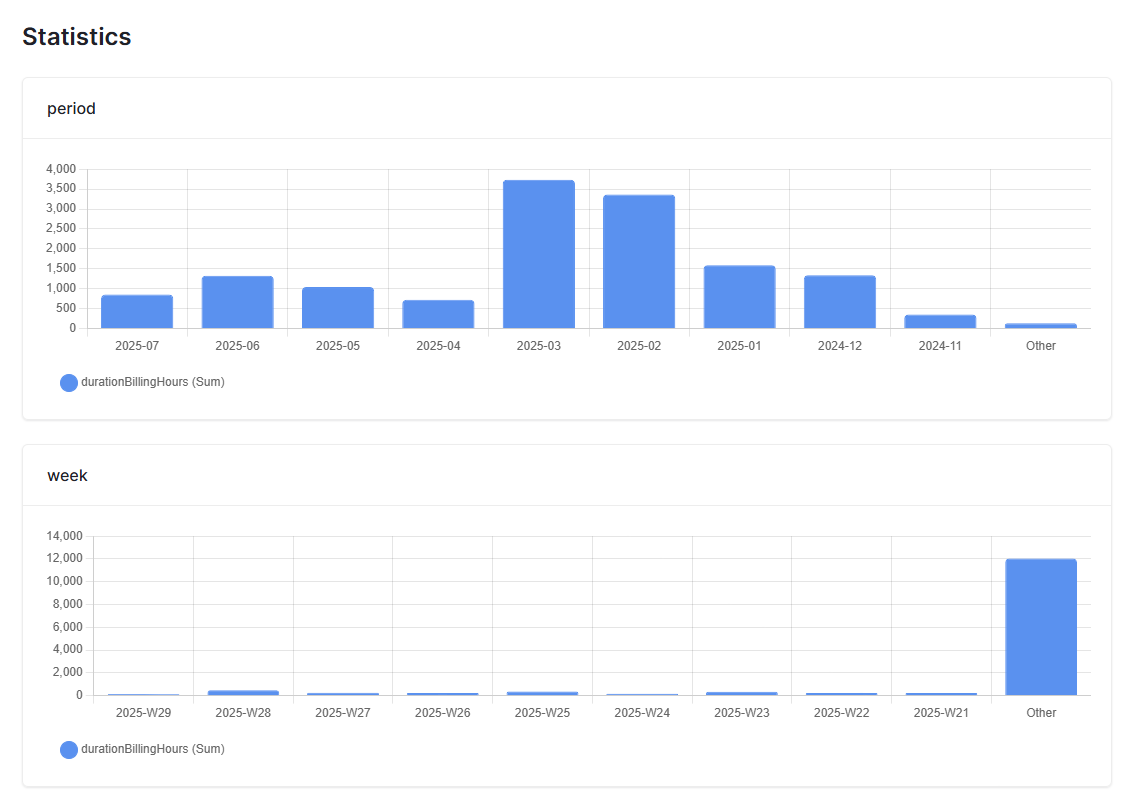Click the 2024-12 axis label
This screenshot has width=1133, height=809.
point(840,346)
